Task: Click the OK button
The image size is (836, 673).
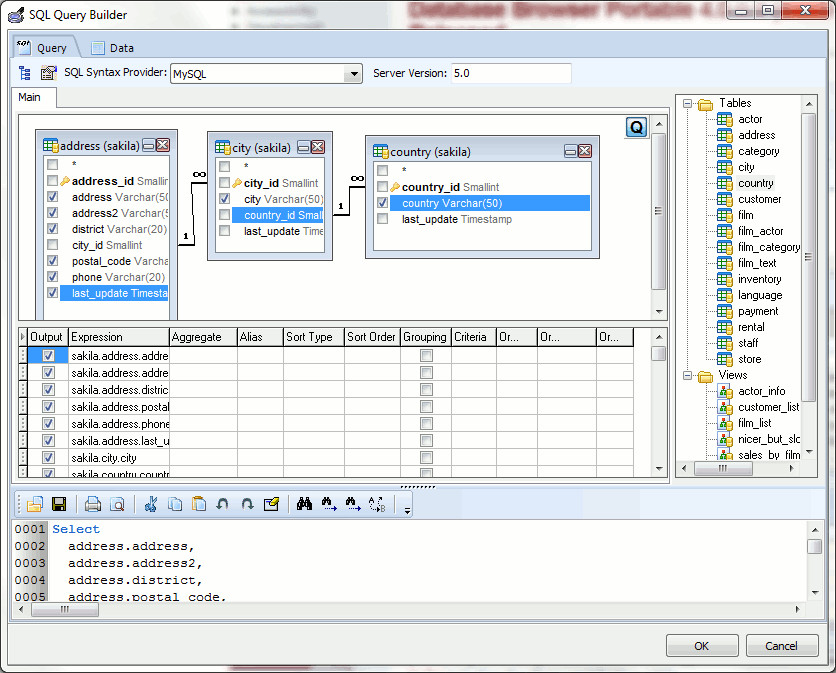Action: coord(702,646)
